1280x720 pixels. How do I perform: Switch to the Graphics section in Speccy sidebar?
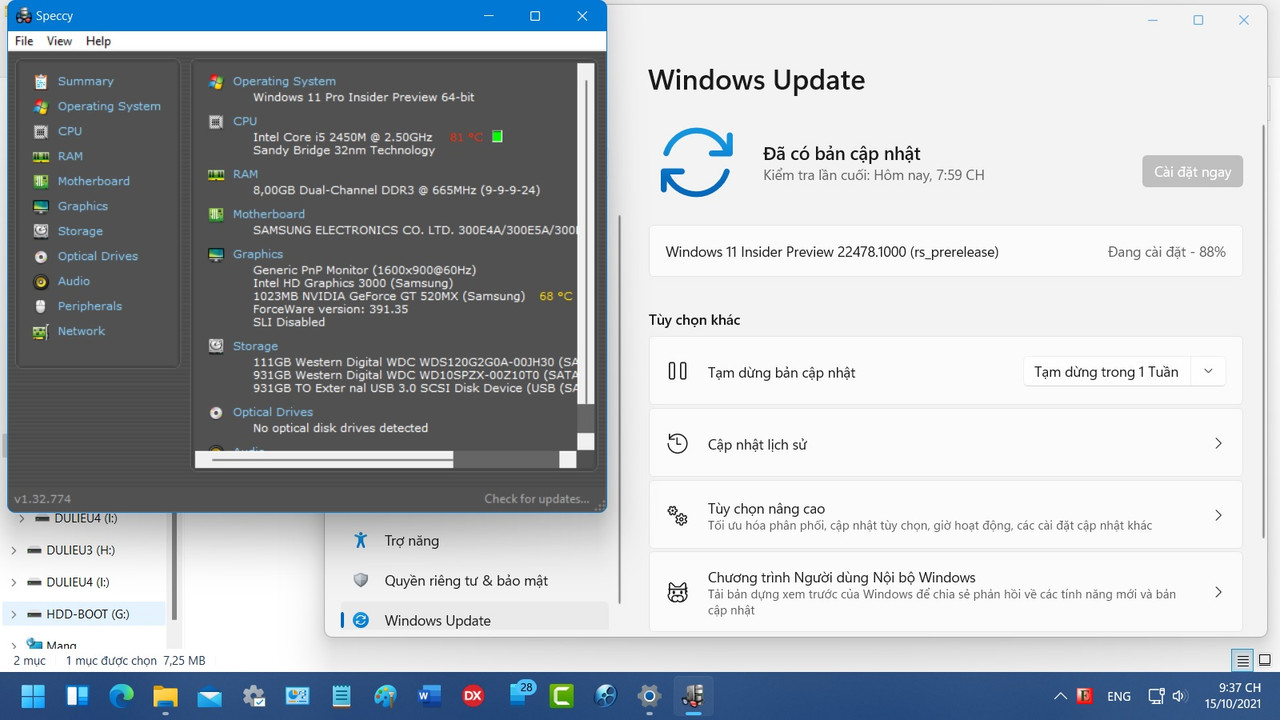83,206
